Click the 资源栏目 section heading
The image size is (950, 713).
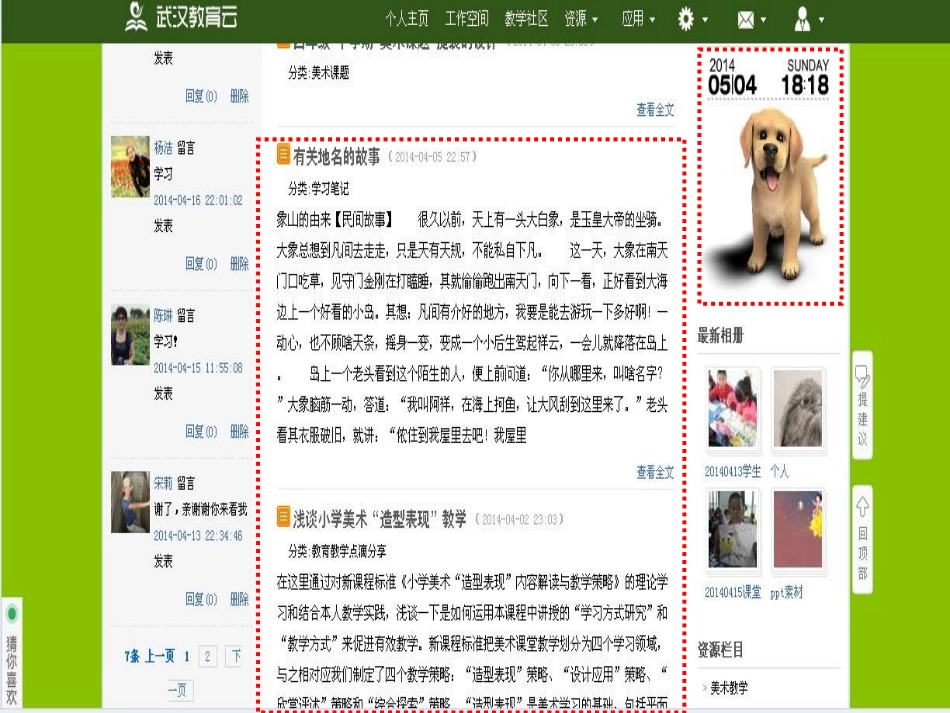[x=720, y=650]
